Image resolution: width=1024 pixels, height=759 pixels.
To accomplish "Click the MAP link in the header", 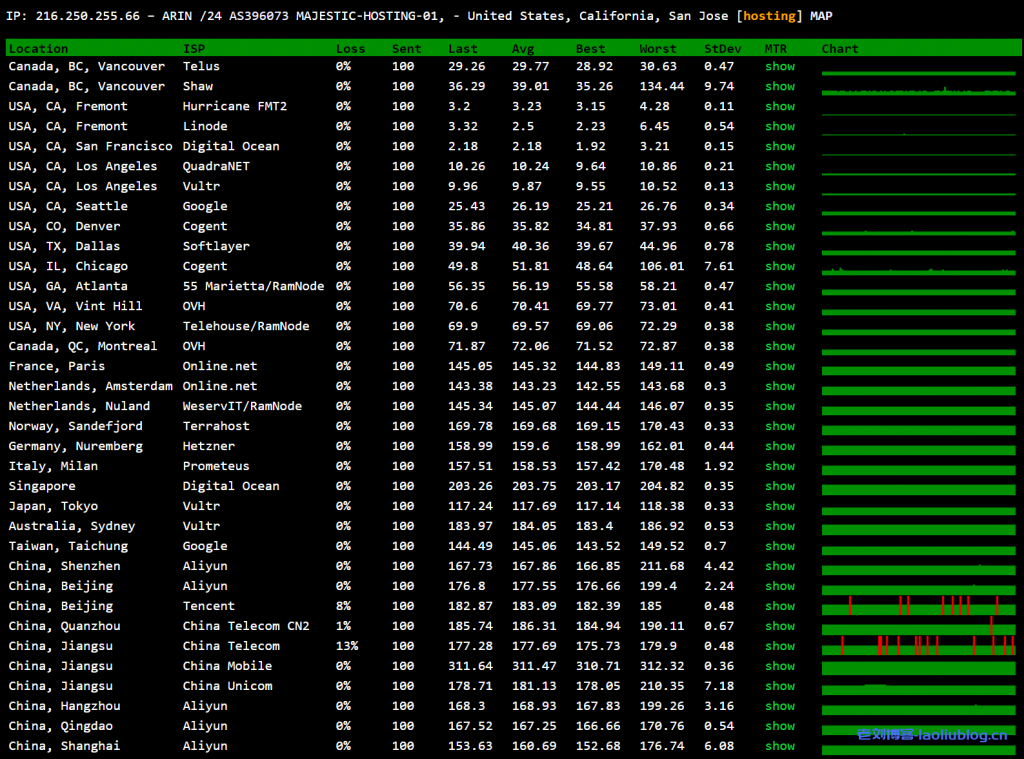I will point(820,16).
